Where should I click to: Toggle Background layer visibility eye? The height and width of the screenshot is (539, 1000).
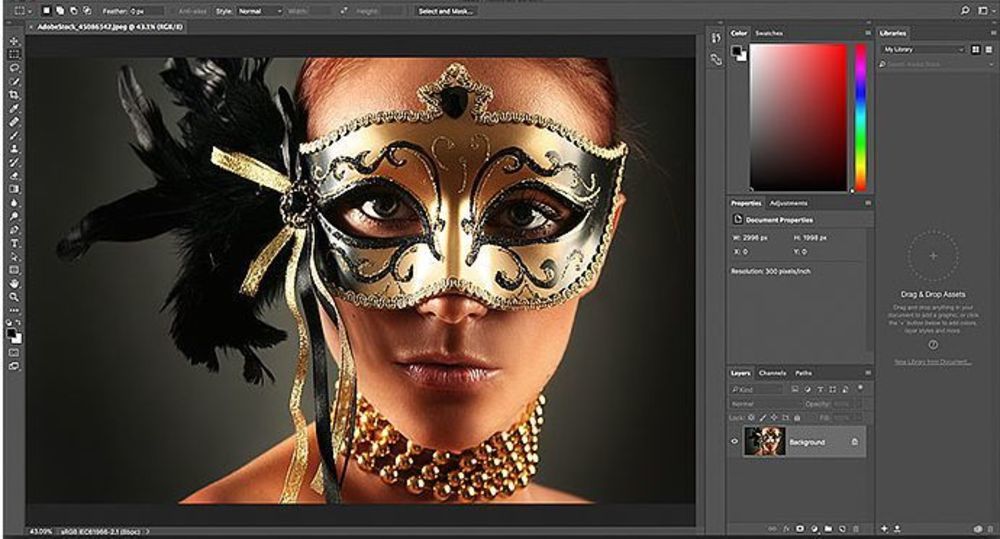pos(735,441)
